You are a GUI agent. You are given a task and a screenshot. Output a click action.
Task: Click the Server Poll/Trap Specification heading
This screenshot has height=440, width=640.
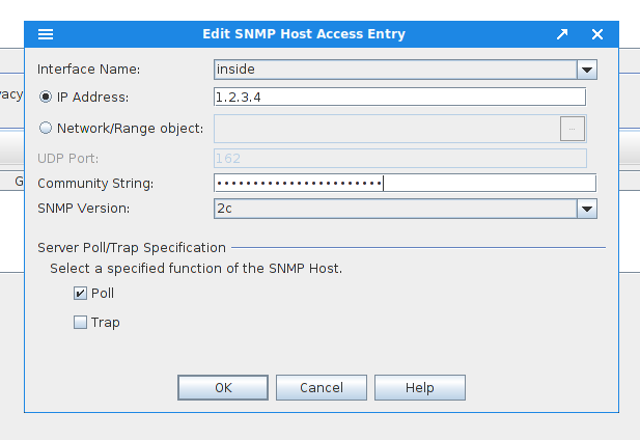click(x=131, y=248)
